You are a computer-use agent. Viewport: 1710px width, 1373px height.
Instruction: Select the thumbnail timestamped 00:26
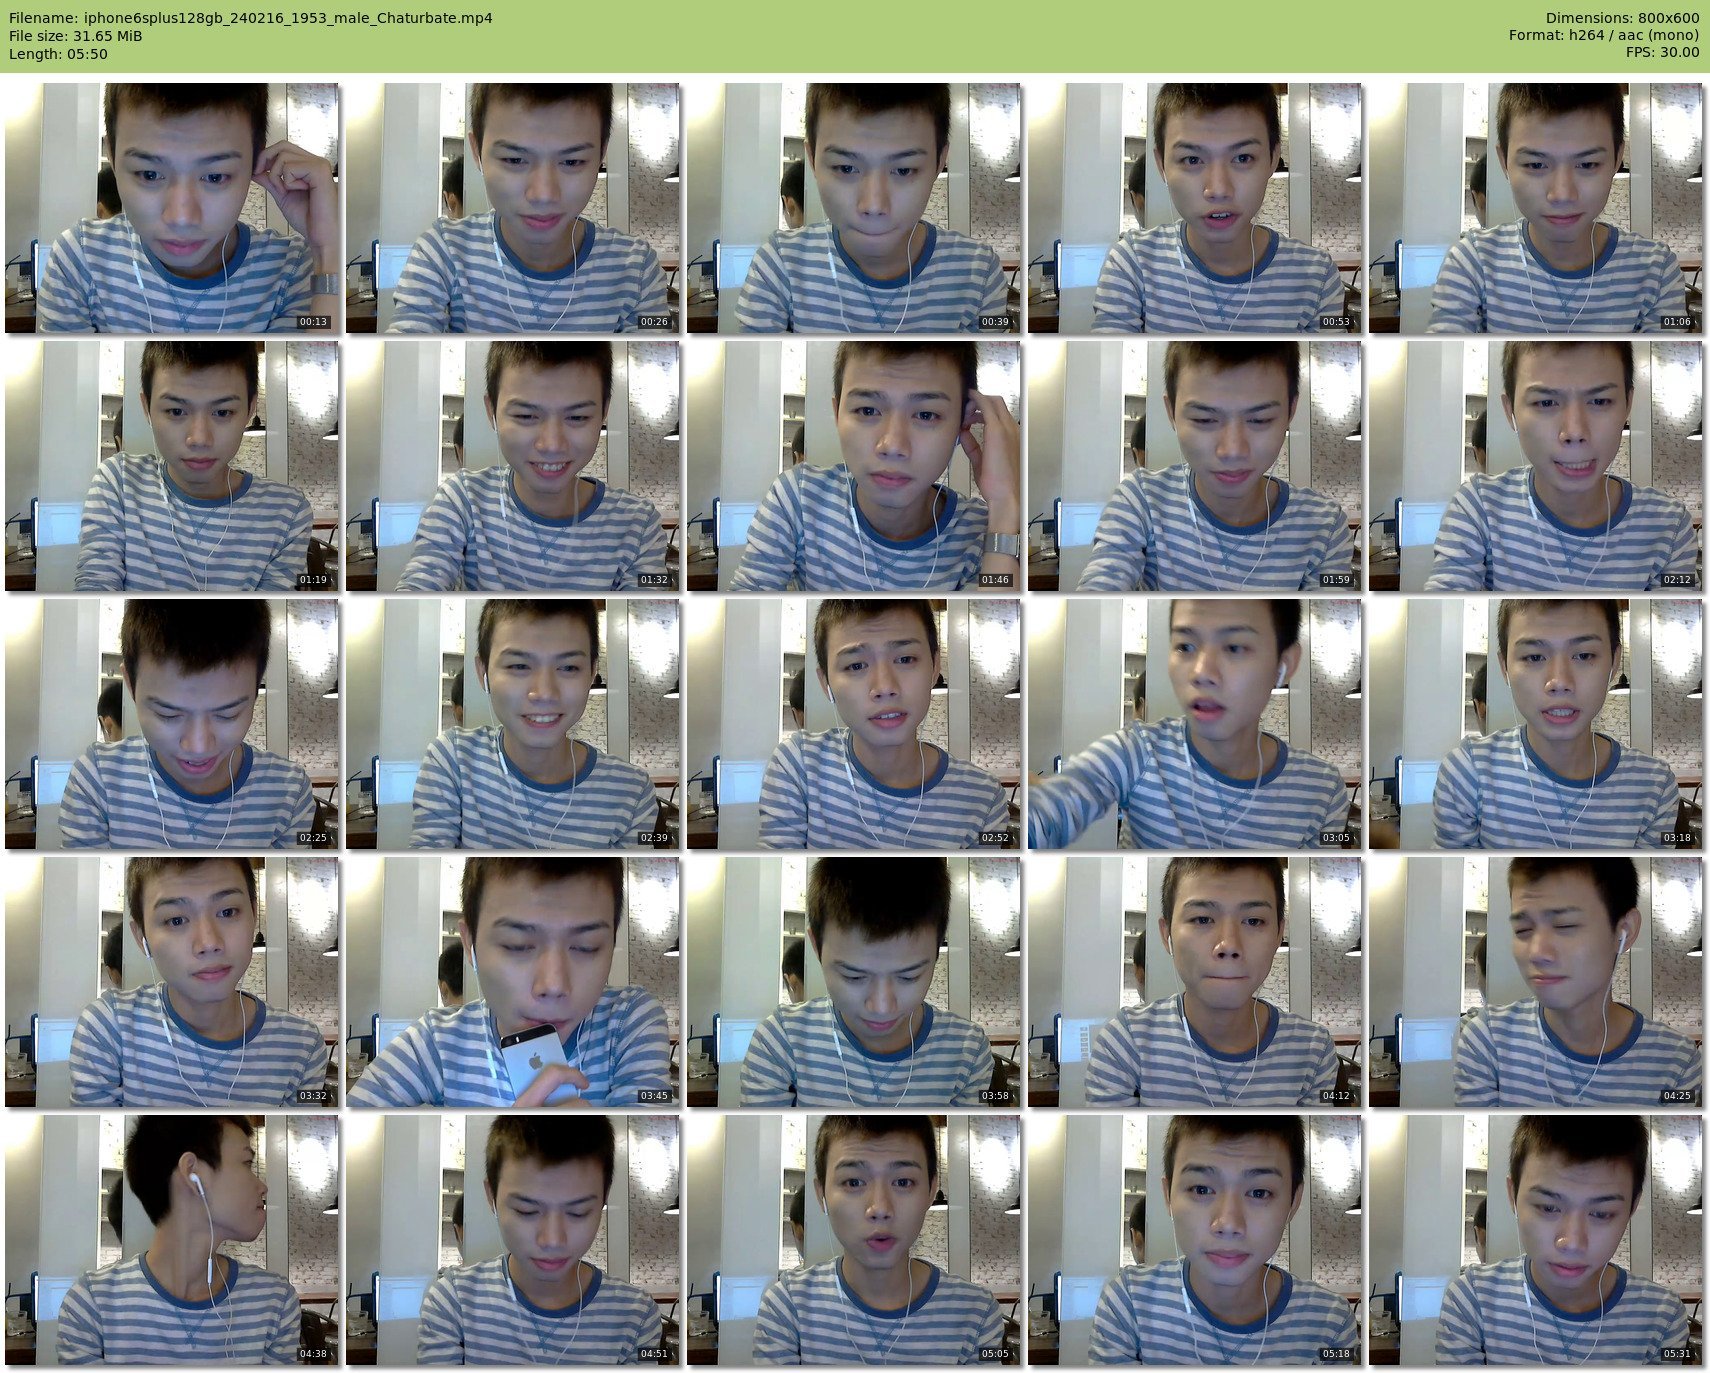512,208
